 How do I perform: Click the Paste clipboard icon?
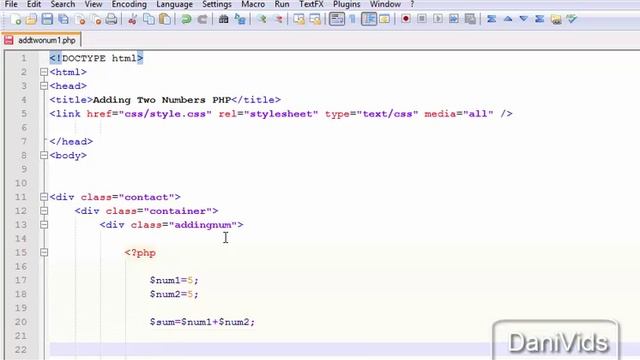coord(165,19)
